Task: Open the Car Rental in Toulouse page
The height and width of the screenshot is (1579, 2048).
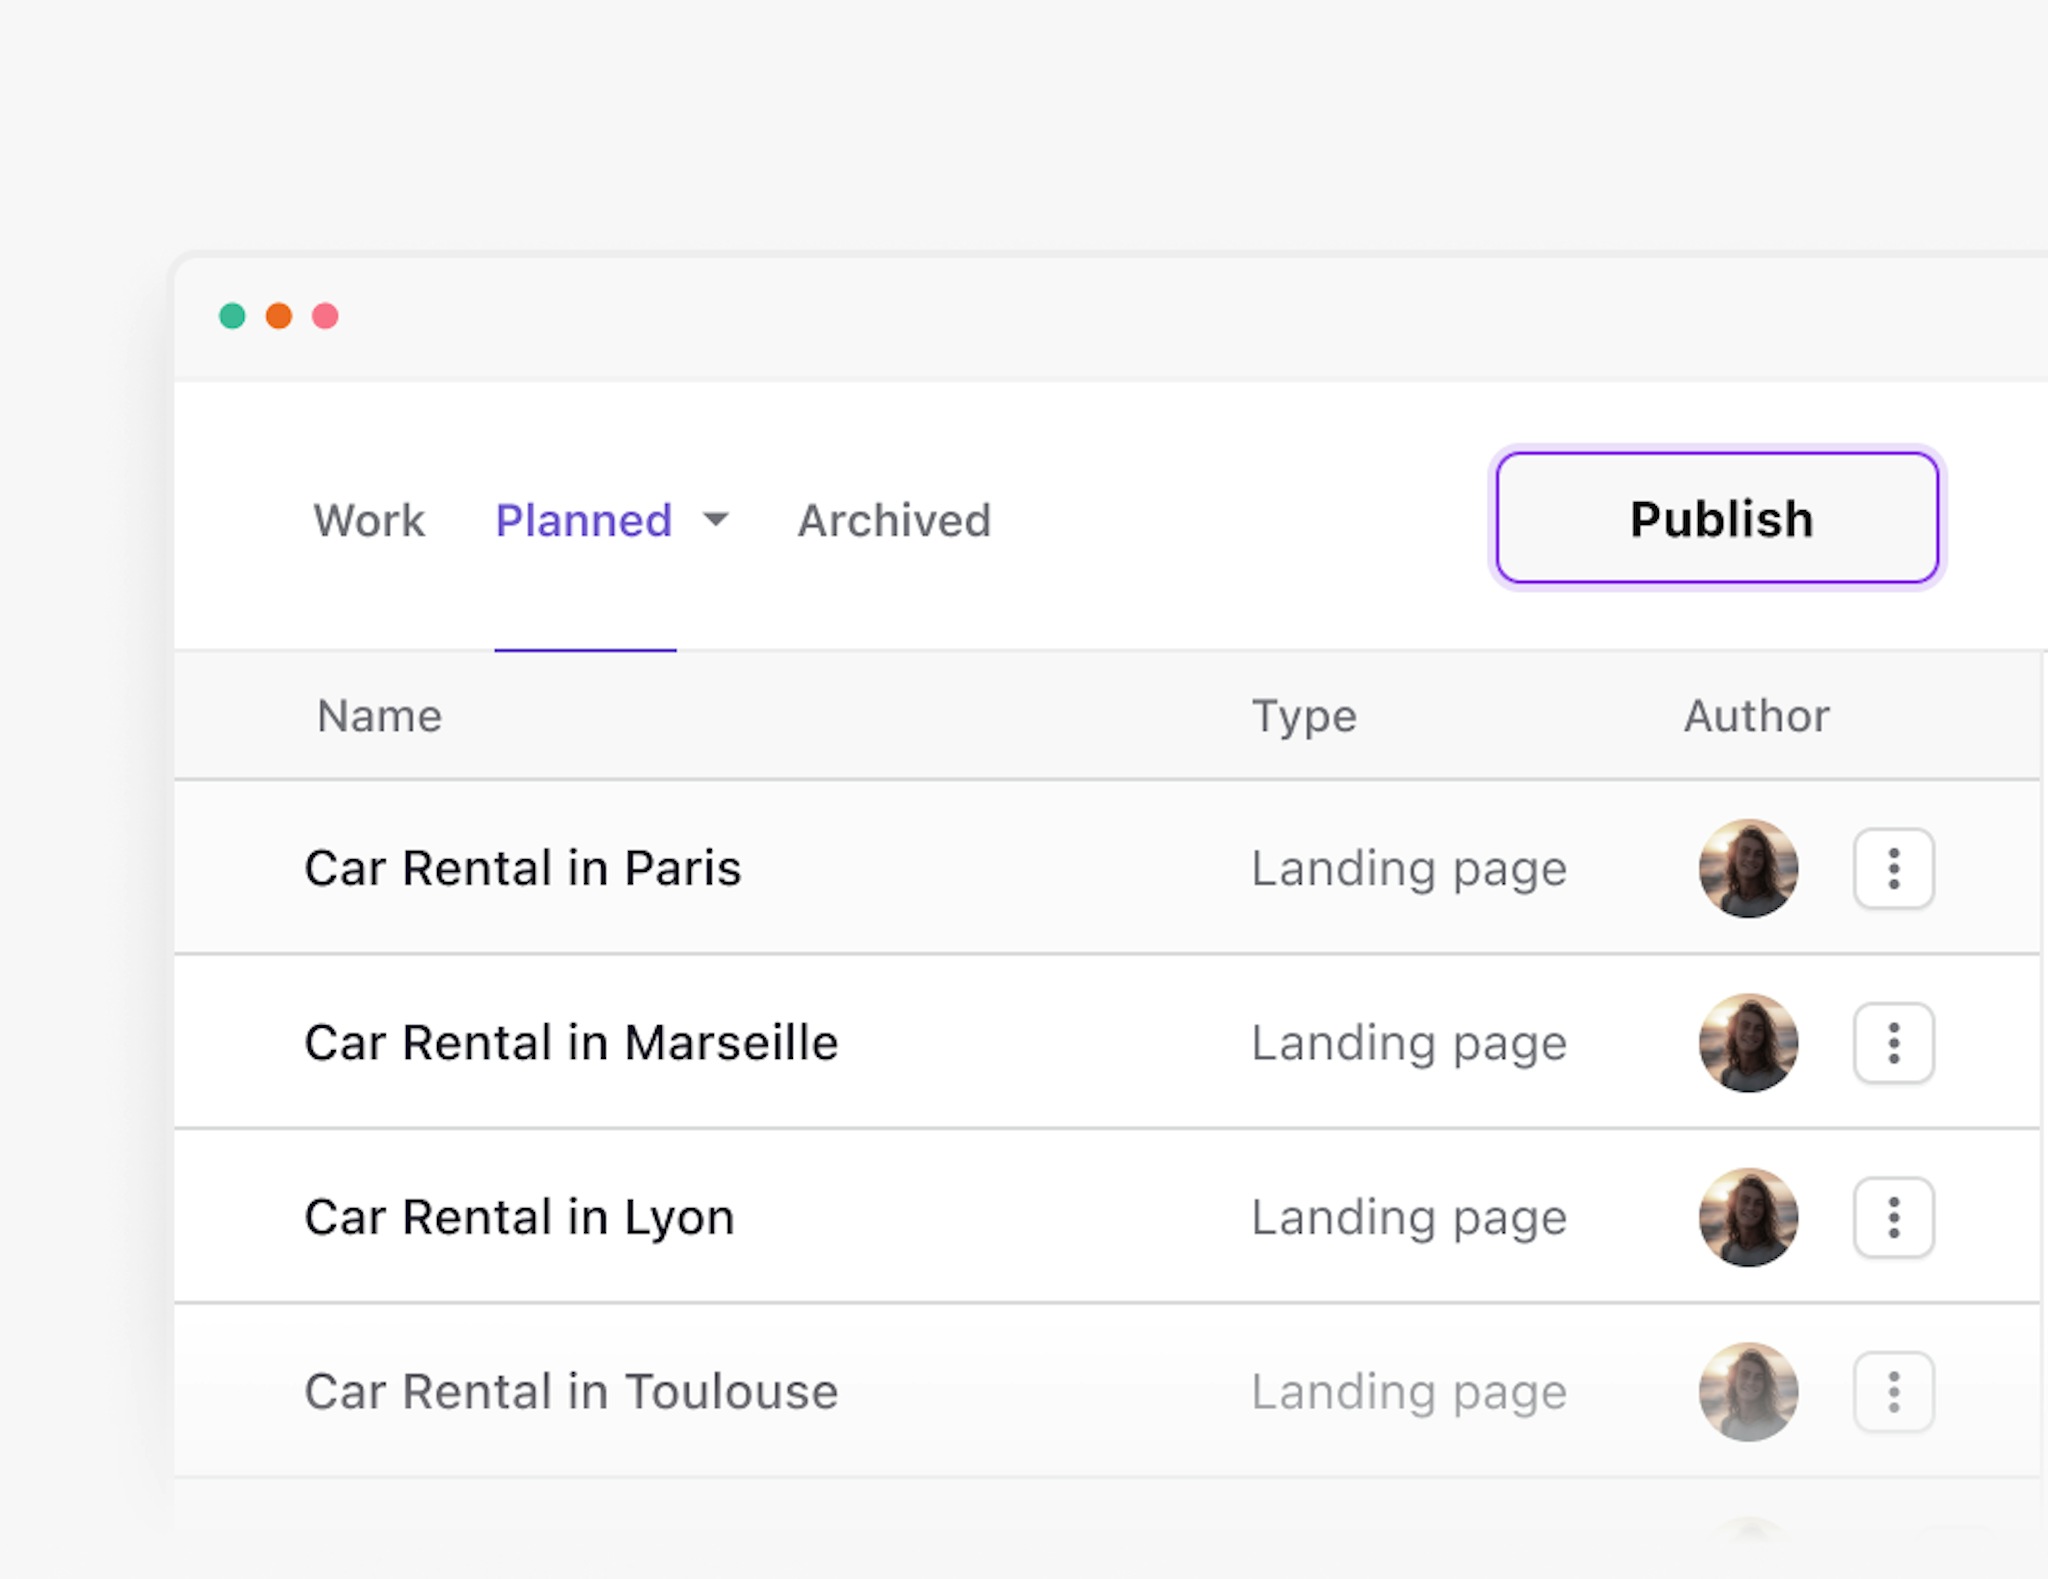Action: (571, 1392)
